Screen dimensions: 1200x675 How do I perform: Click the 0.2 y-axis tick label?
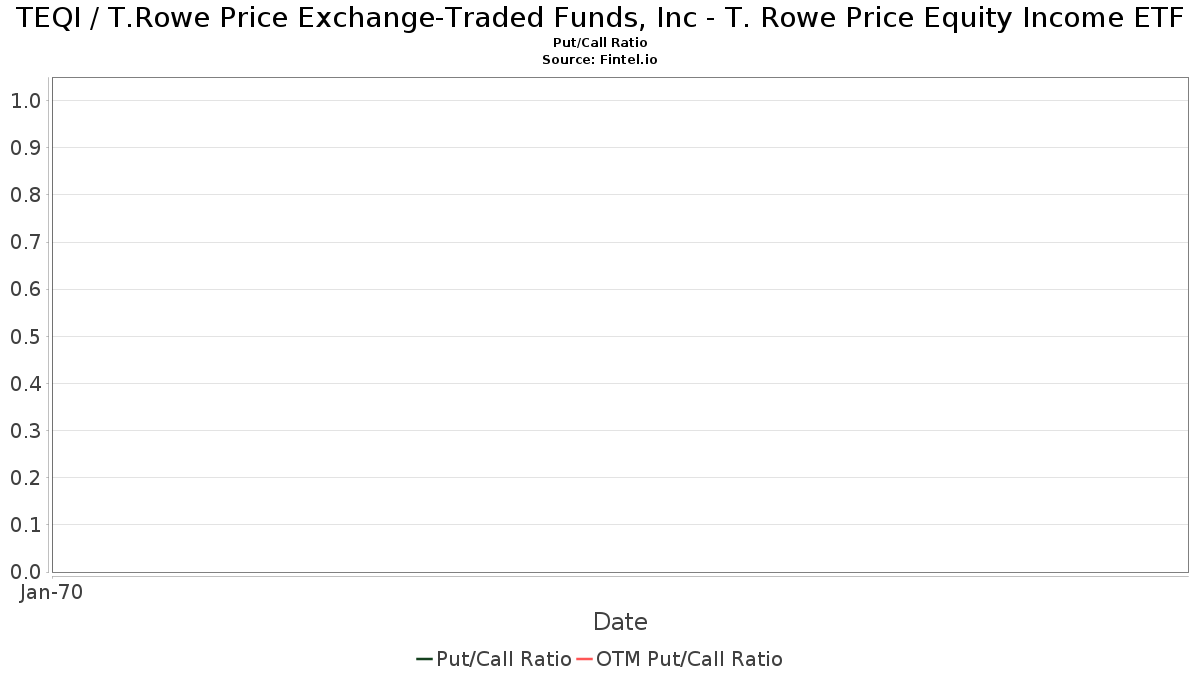pos(25,477)
